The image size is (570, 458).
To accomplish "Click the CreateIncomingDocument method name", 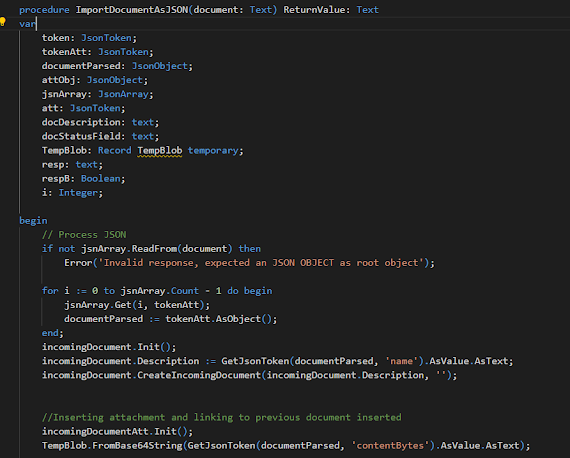I will pos(199,375).
